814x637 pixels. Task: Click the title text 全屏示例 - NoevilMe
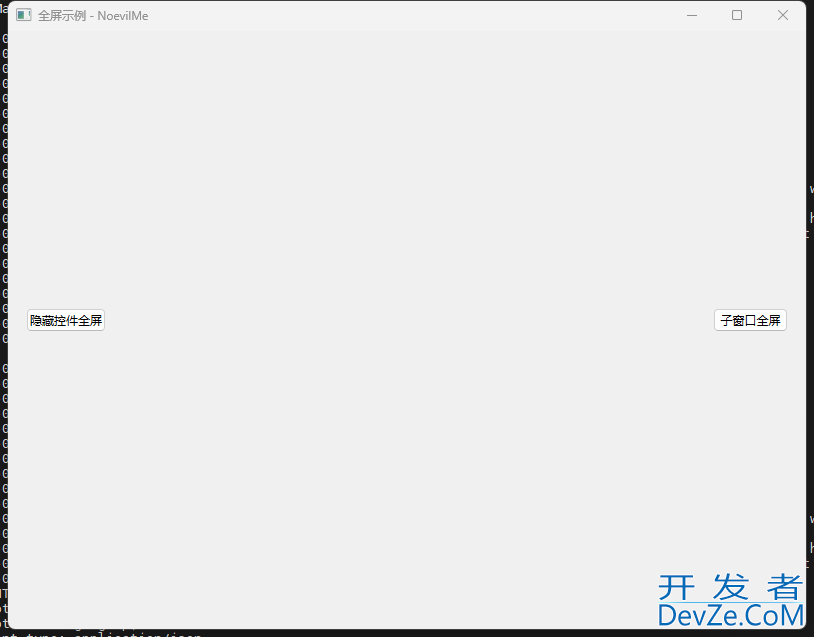pos(93,16)
